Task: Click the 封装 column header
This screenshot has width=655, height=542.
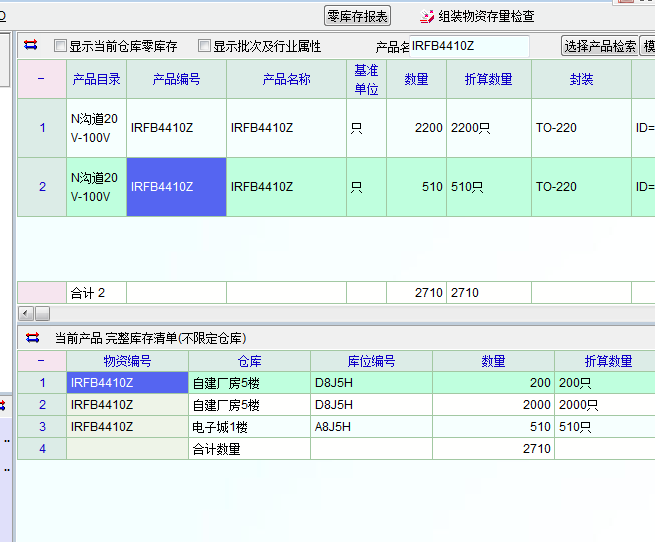Action: pyautogui.click(x=581, y=79)
